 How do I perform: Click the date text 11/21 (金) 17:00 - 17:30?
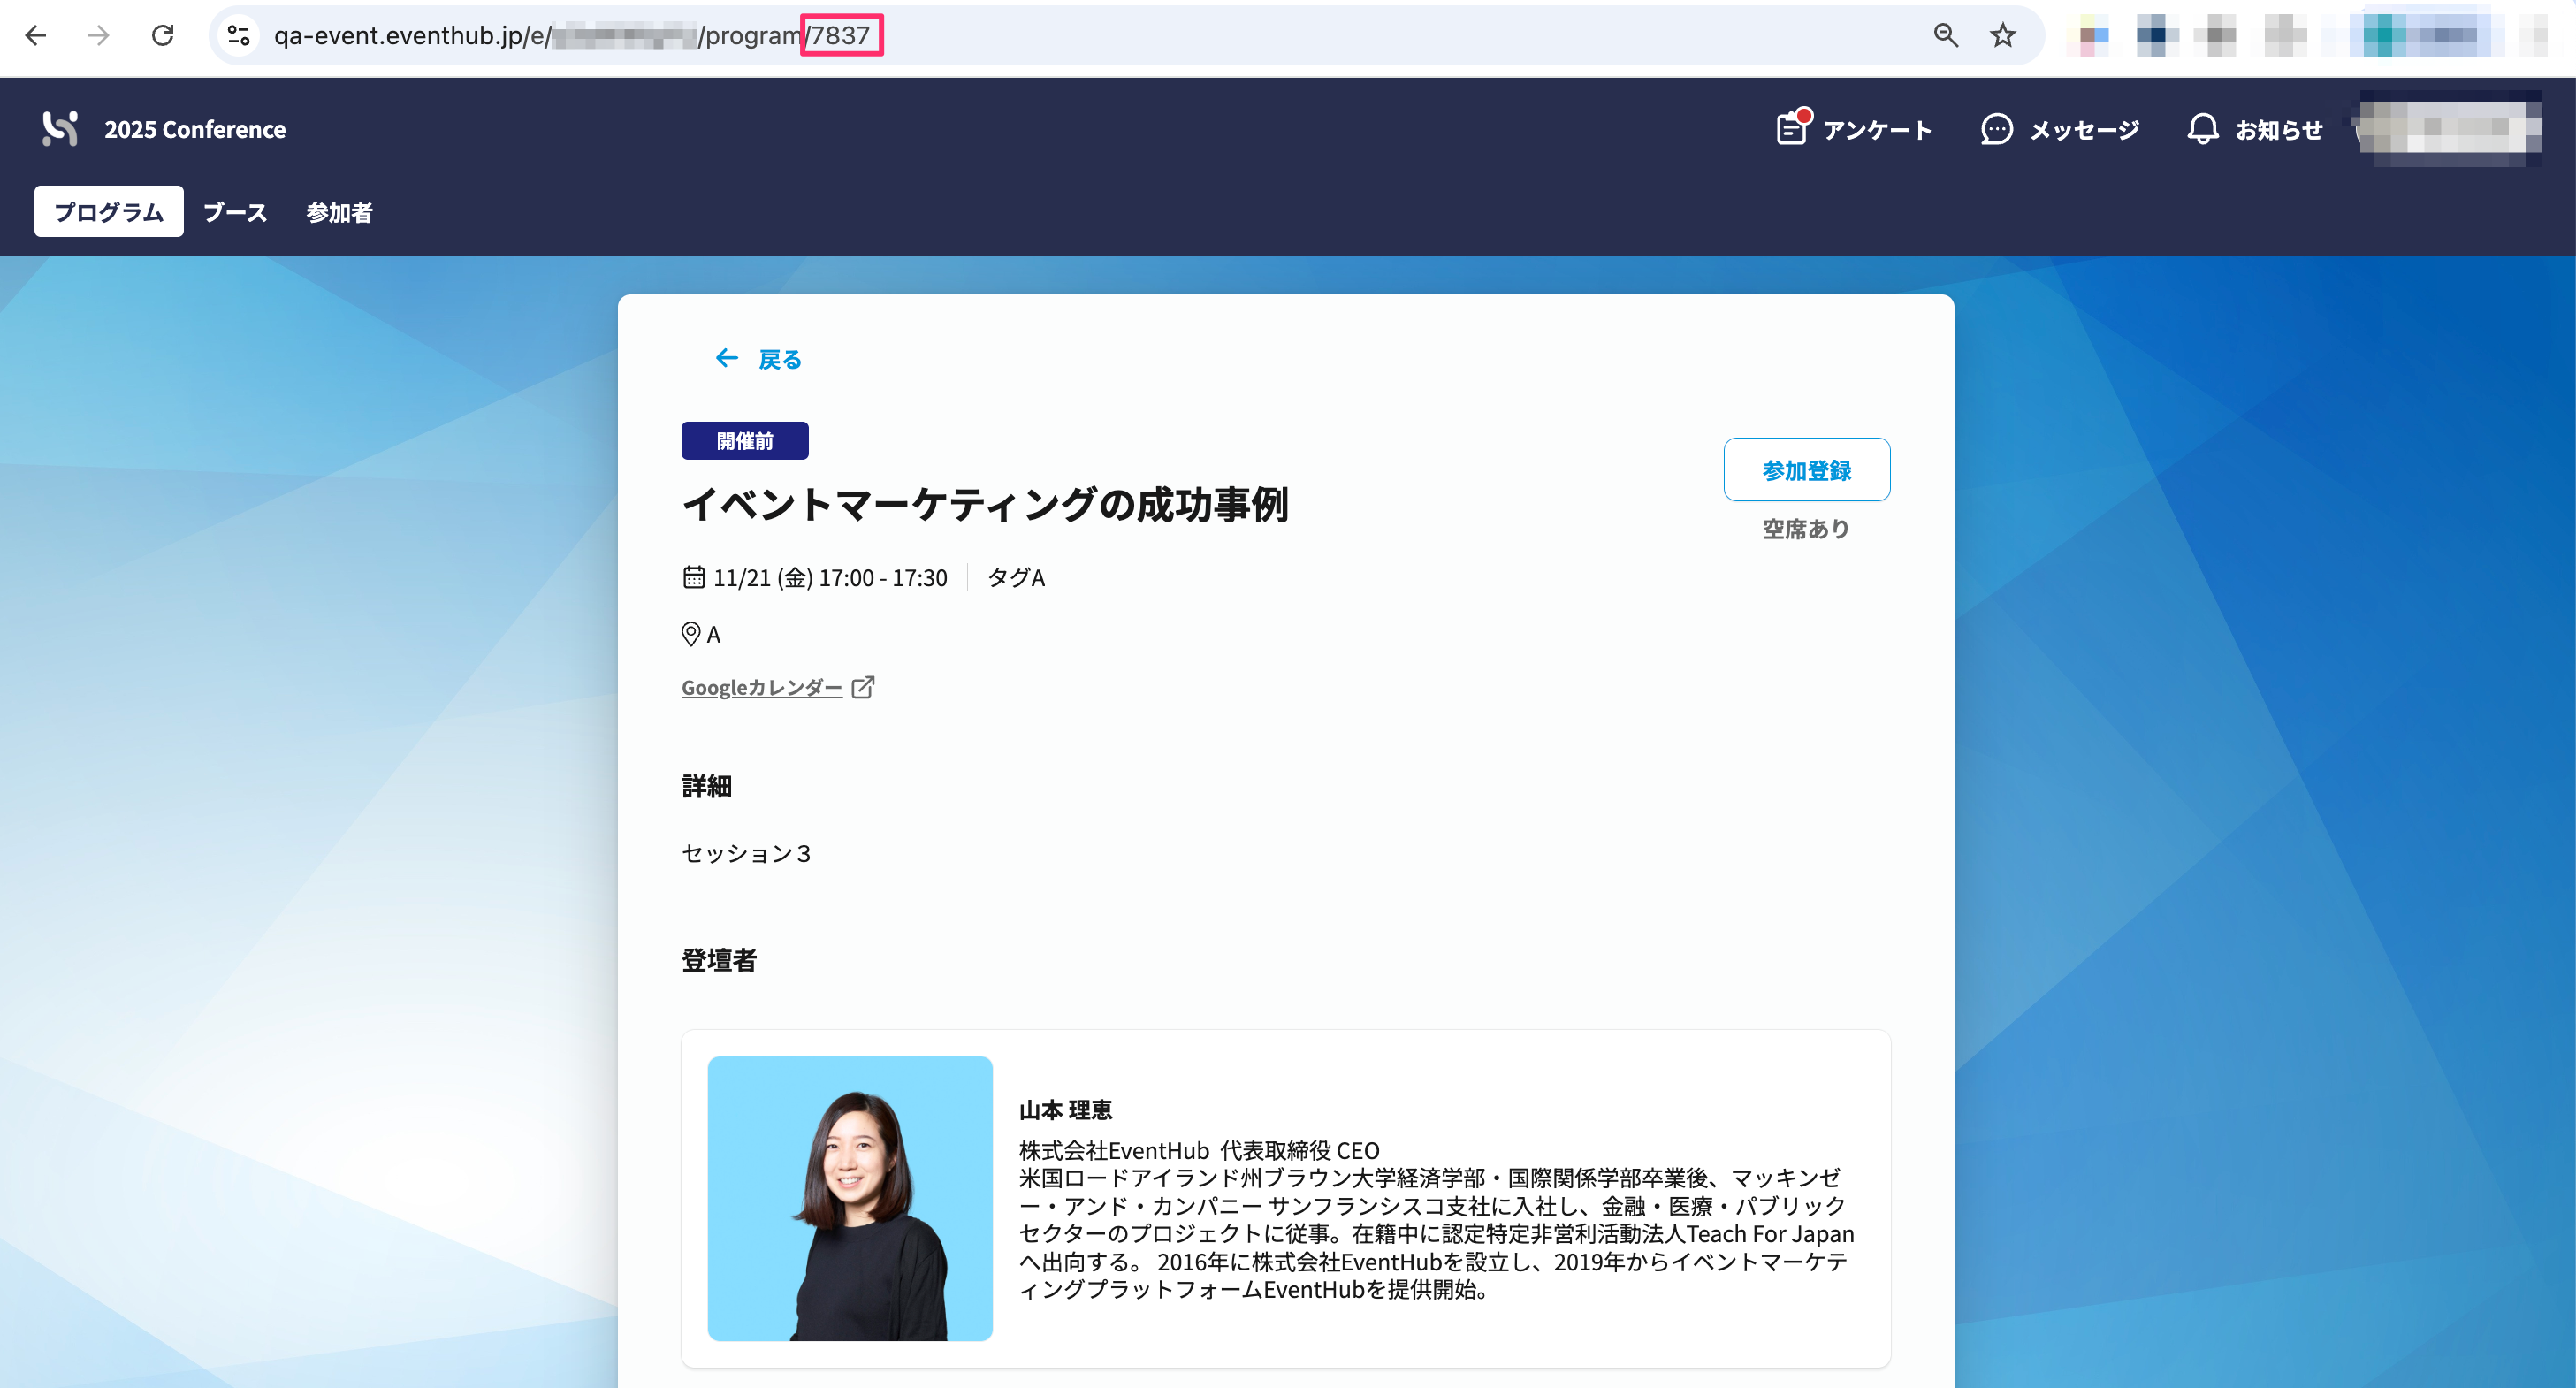point(830,578)
